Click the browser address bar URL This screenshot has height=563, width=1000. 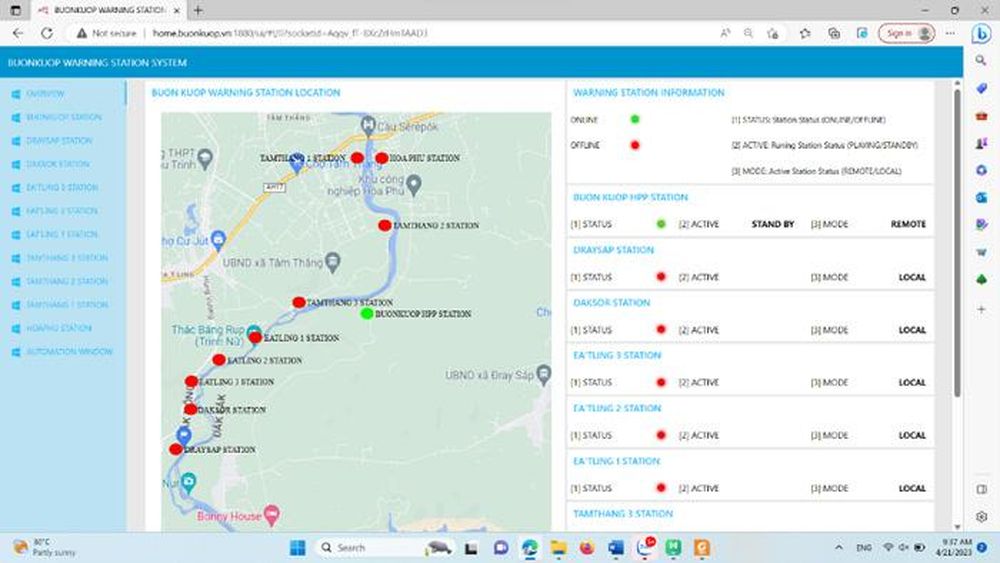[x=290, y=33]
